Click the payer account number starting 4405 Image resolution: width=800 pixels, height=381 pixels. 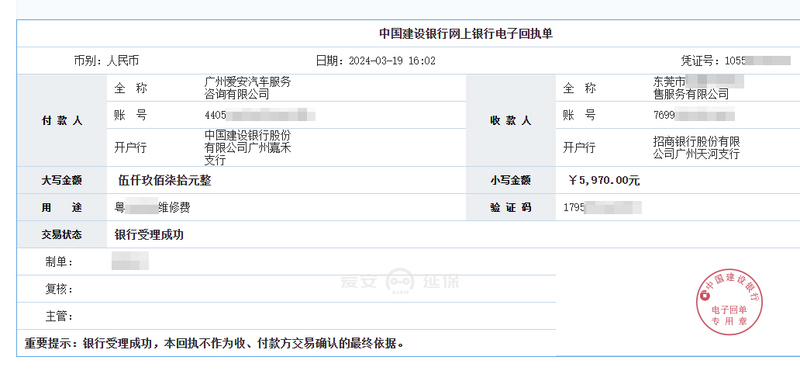point(260,115)
